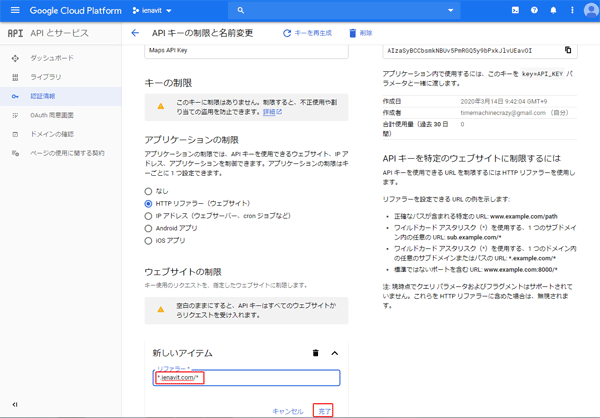Open the notifications bell
Image resolution: width=600 pixels, height=418 pixels.
coord(553,10)
